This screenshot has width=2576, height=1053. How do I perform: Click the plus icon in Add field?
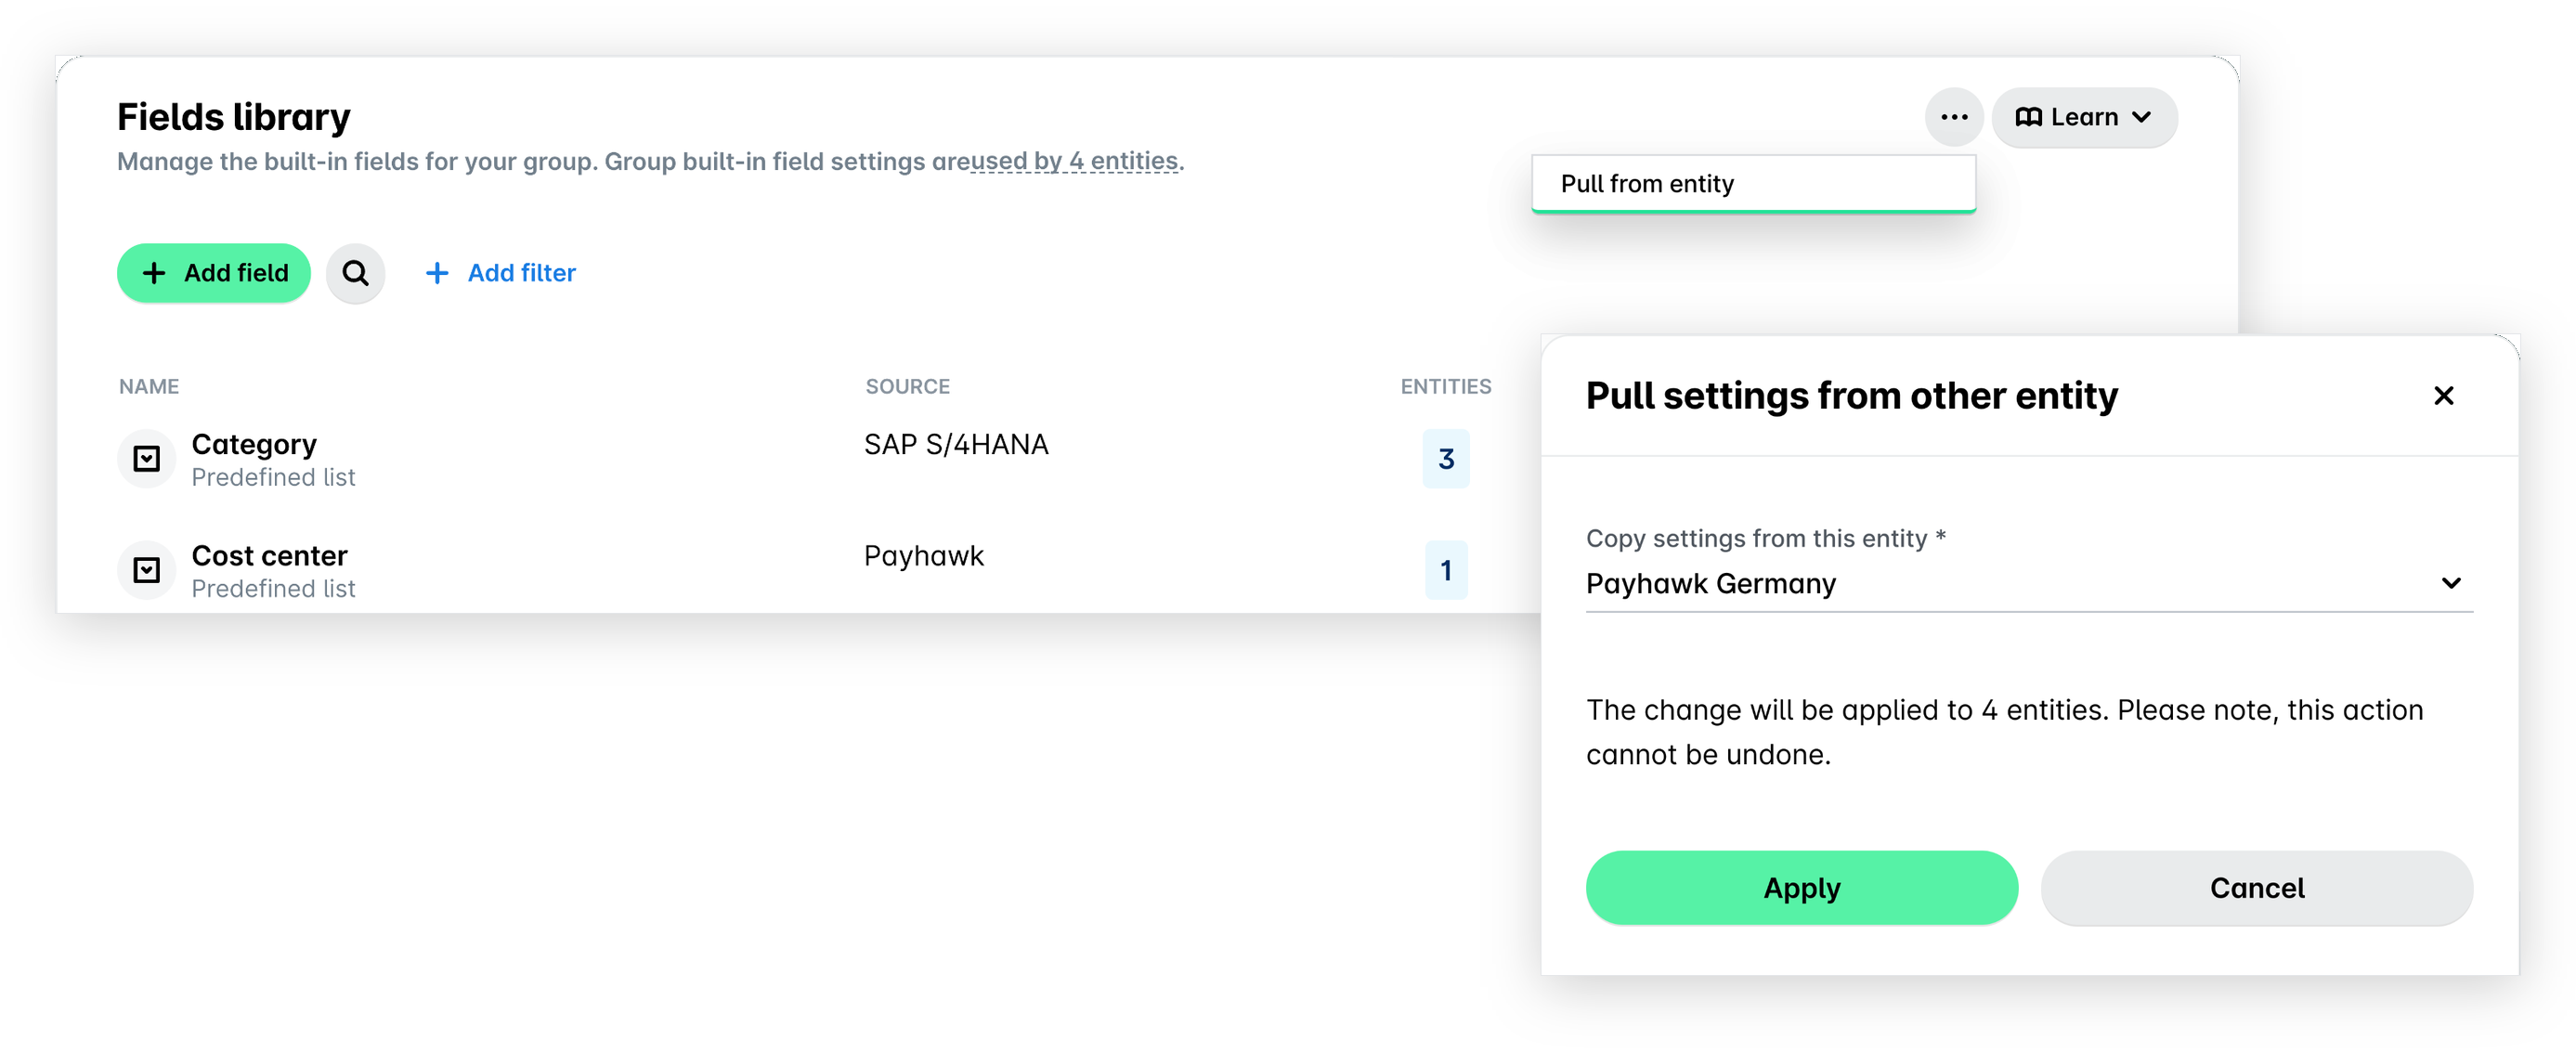tap(154, 273)
